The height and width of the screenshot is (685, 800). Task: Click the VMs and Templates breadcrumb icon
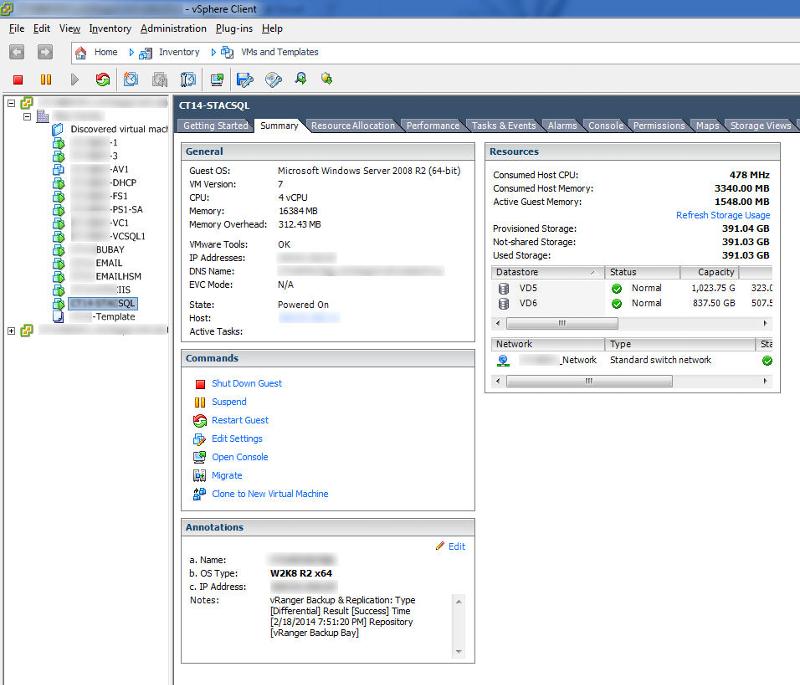click(x=227, y=53)
